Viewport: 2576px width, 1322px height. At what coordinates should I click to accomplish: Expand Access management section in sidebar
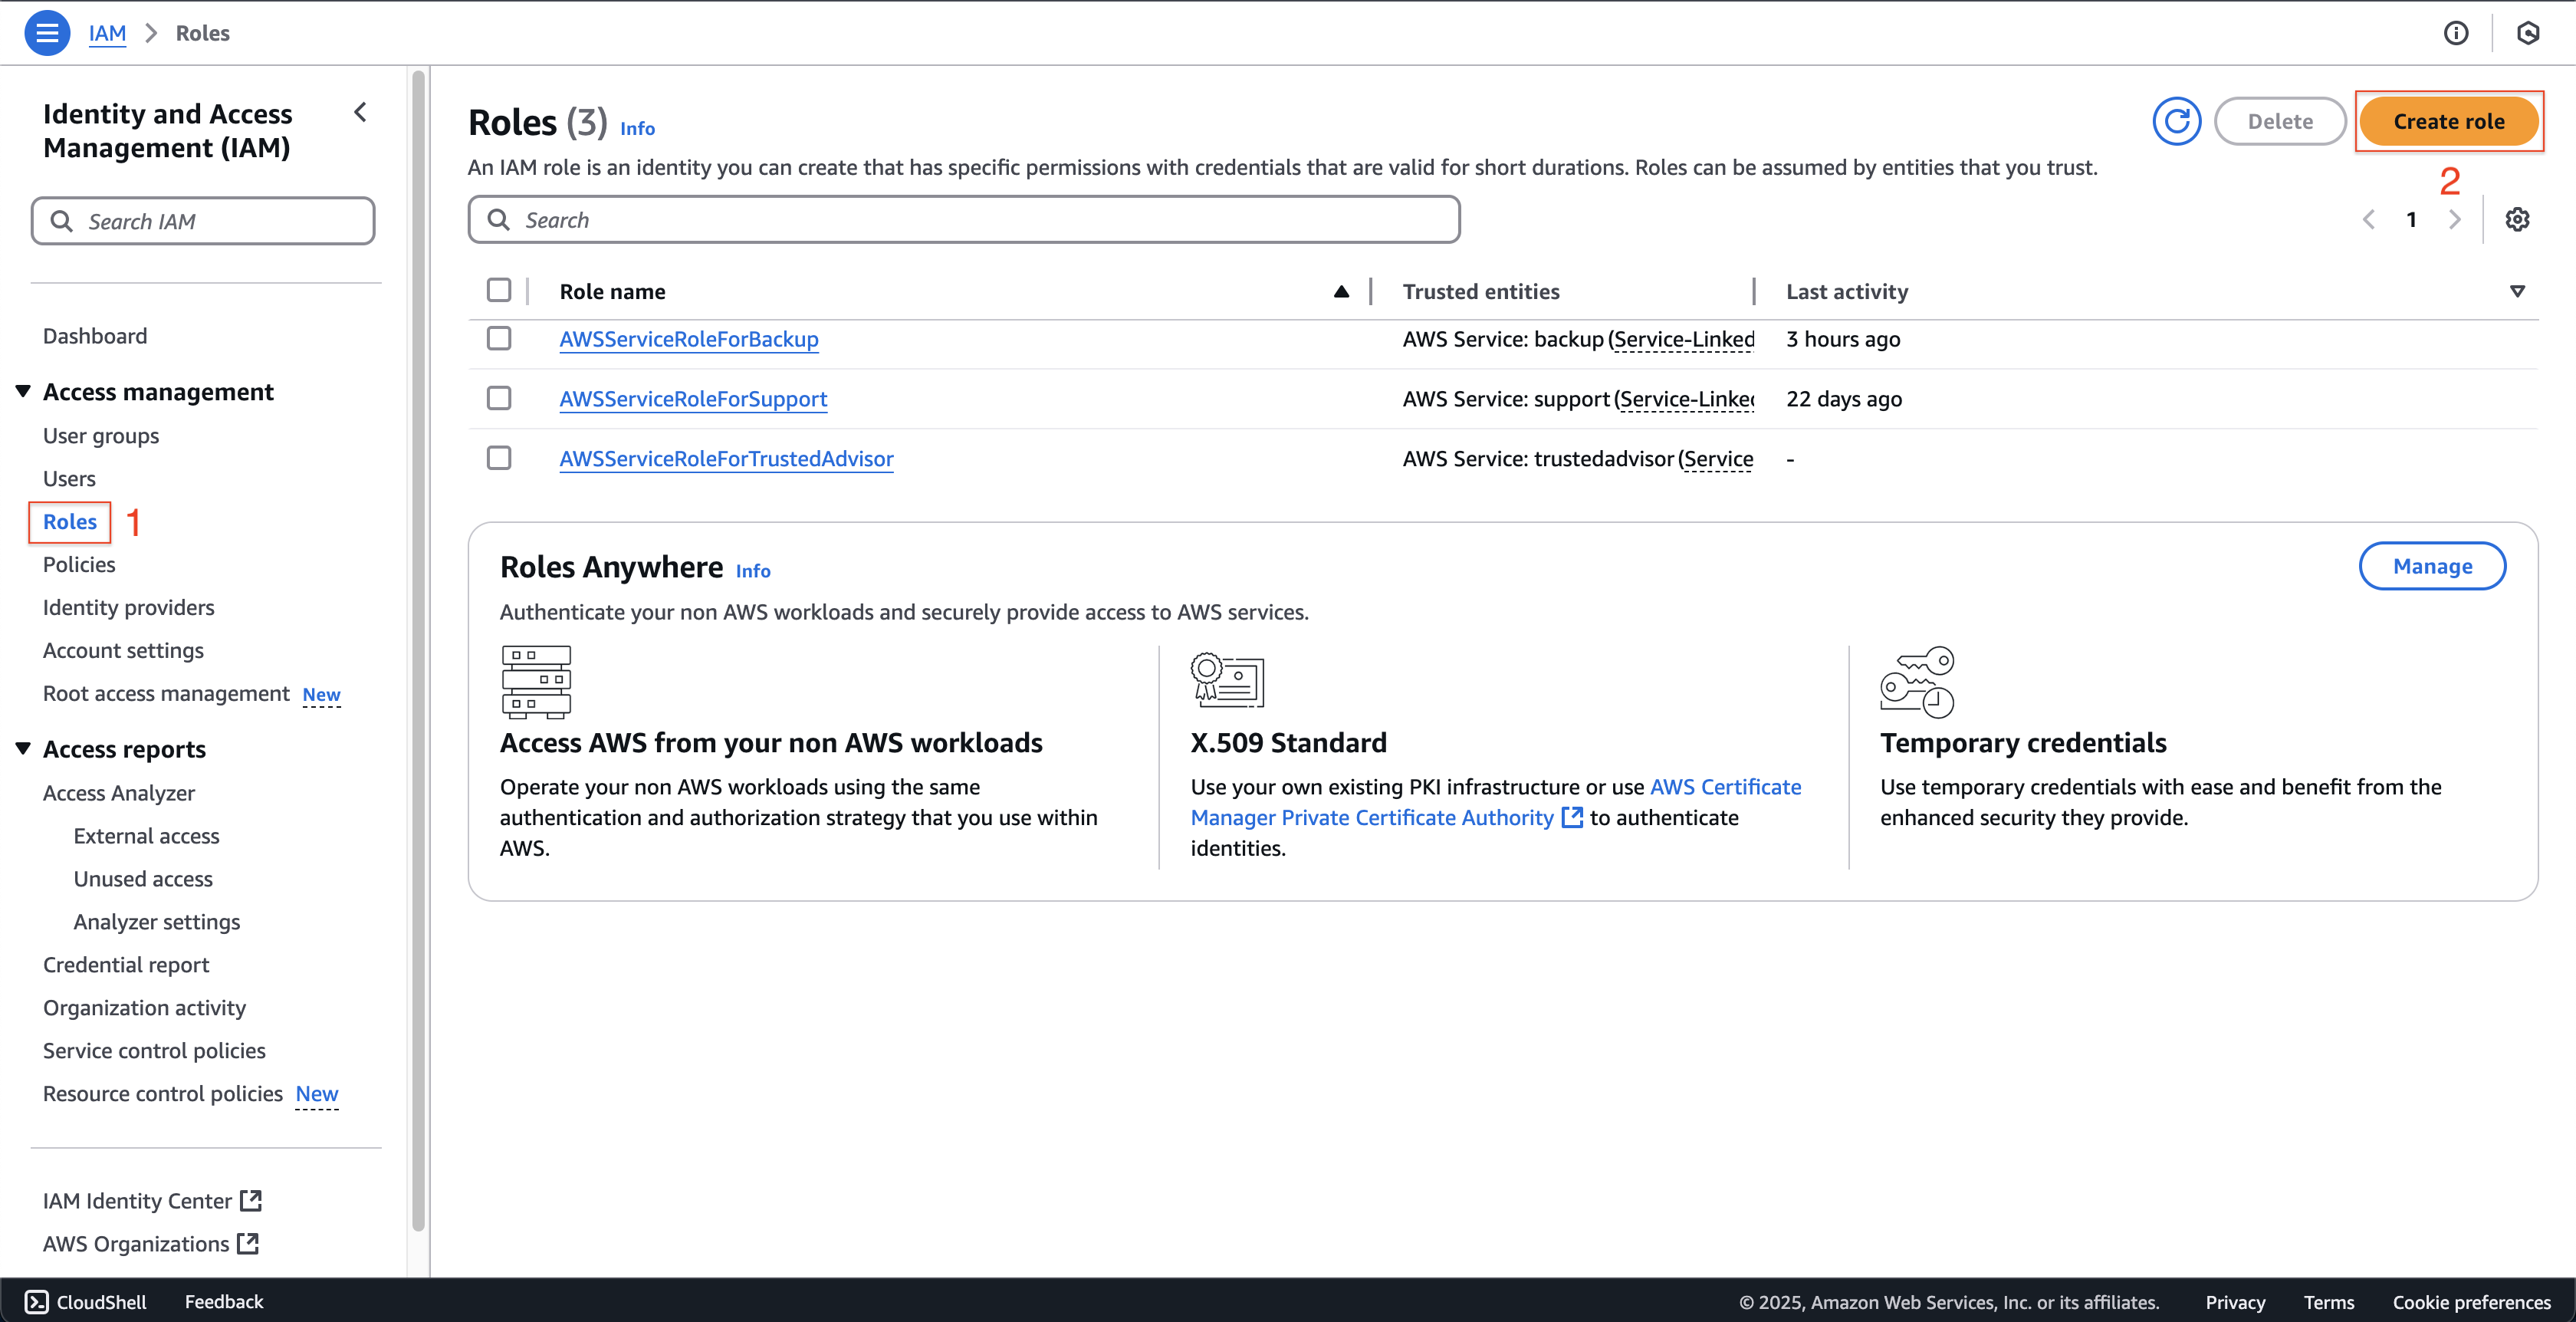[22, 390]
